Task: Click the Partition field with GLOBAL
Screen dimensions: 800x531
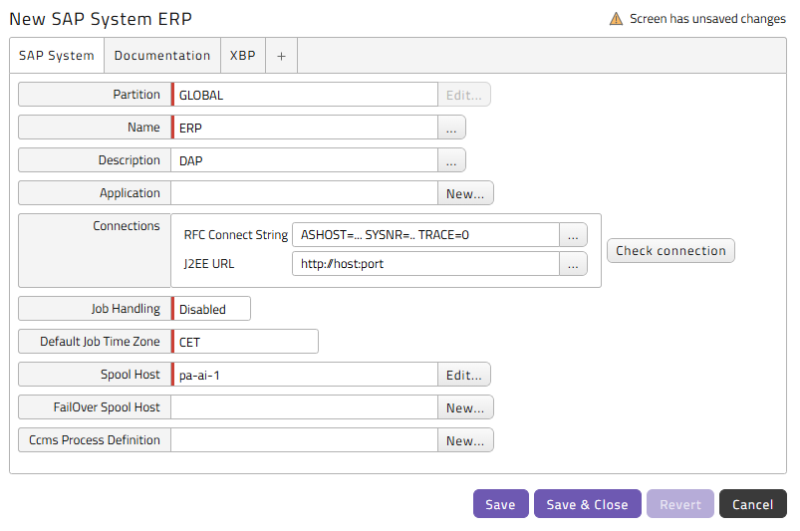Action: [x=305, y=95]
